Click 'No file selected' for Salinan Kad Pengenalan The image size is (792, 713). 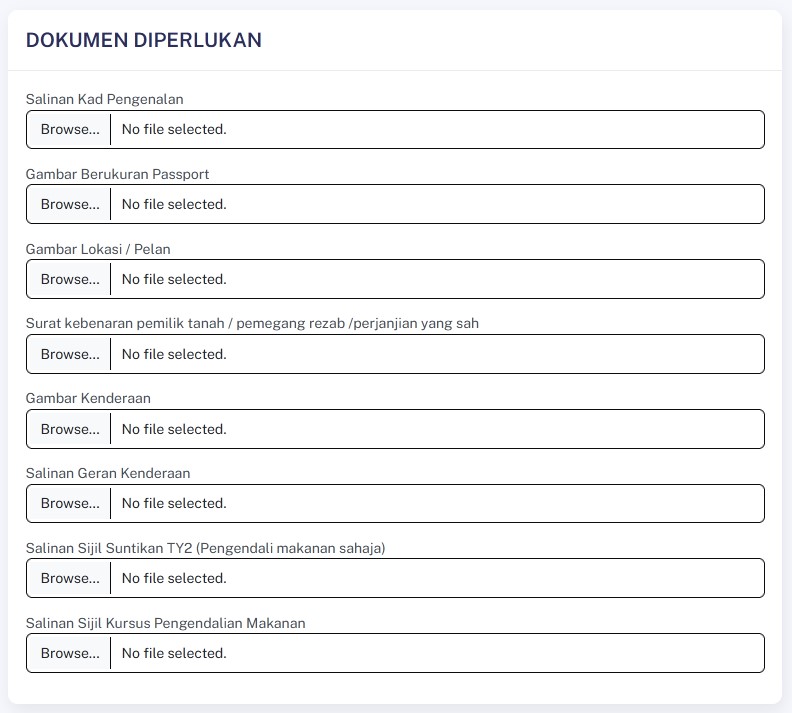(174, 129)
